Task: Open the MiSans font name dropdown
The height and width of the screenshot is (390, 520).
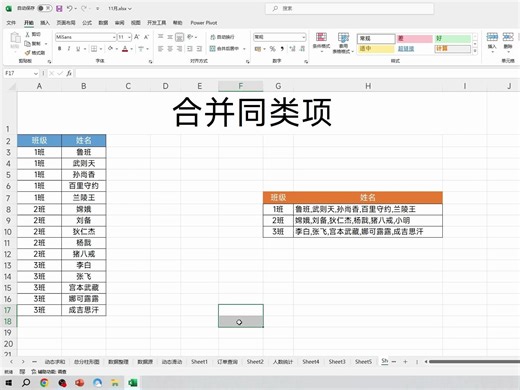Action: pos(114,37)
